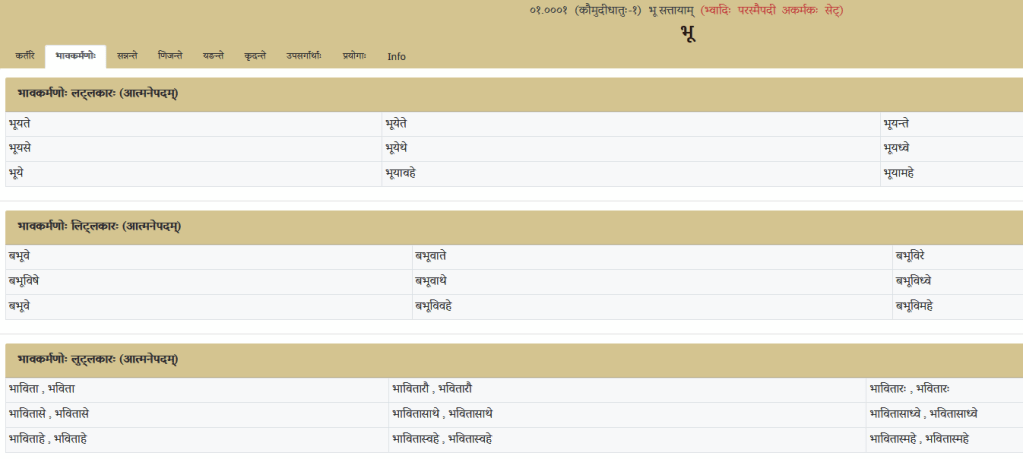This screenshot has height=459, width=1023.
Task: Click the large भू dhatu title
Action: click(688, 33)
